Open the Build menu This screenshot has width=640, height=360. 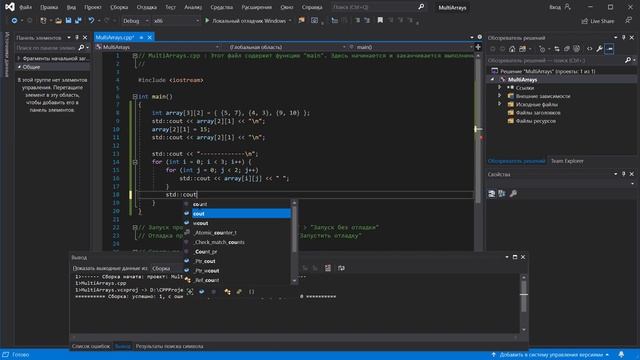click(x=119, y=7)
